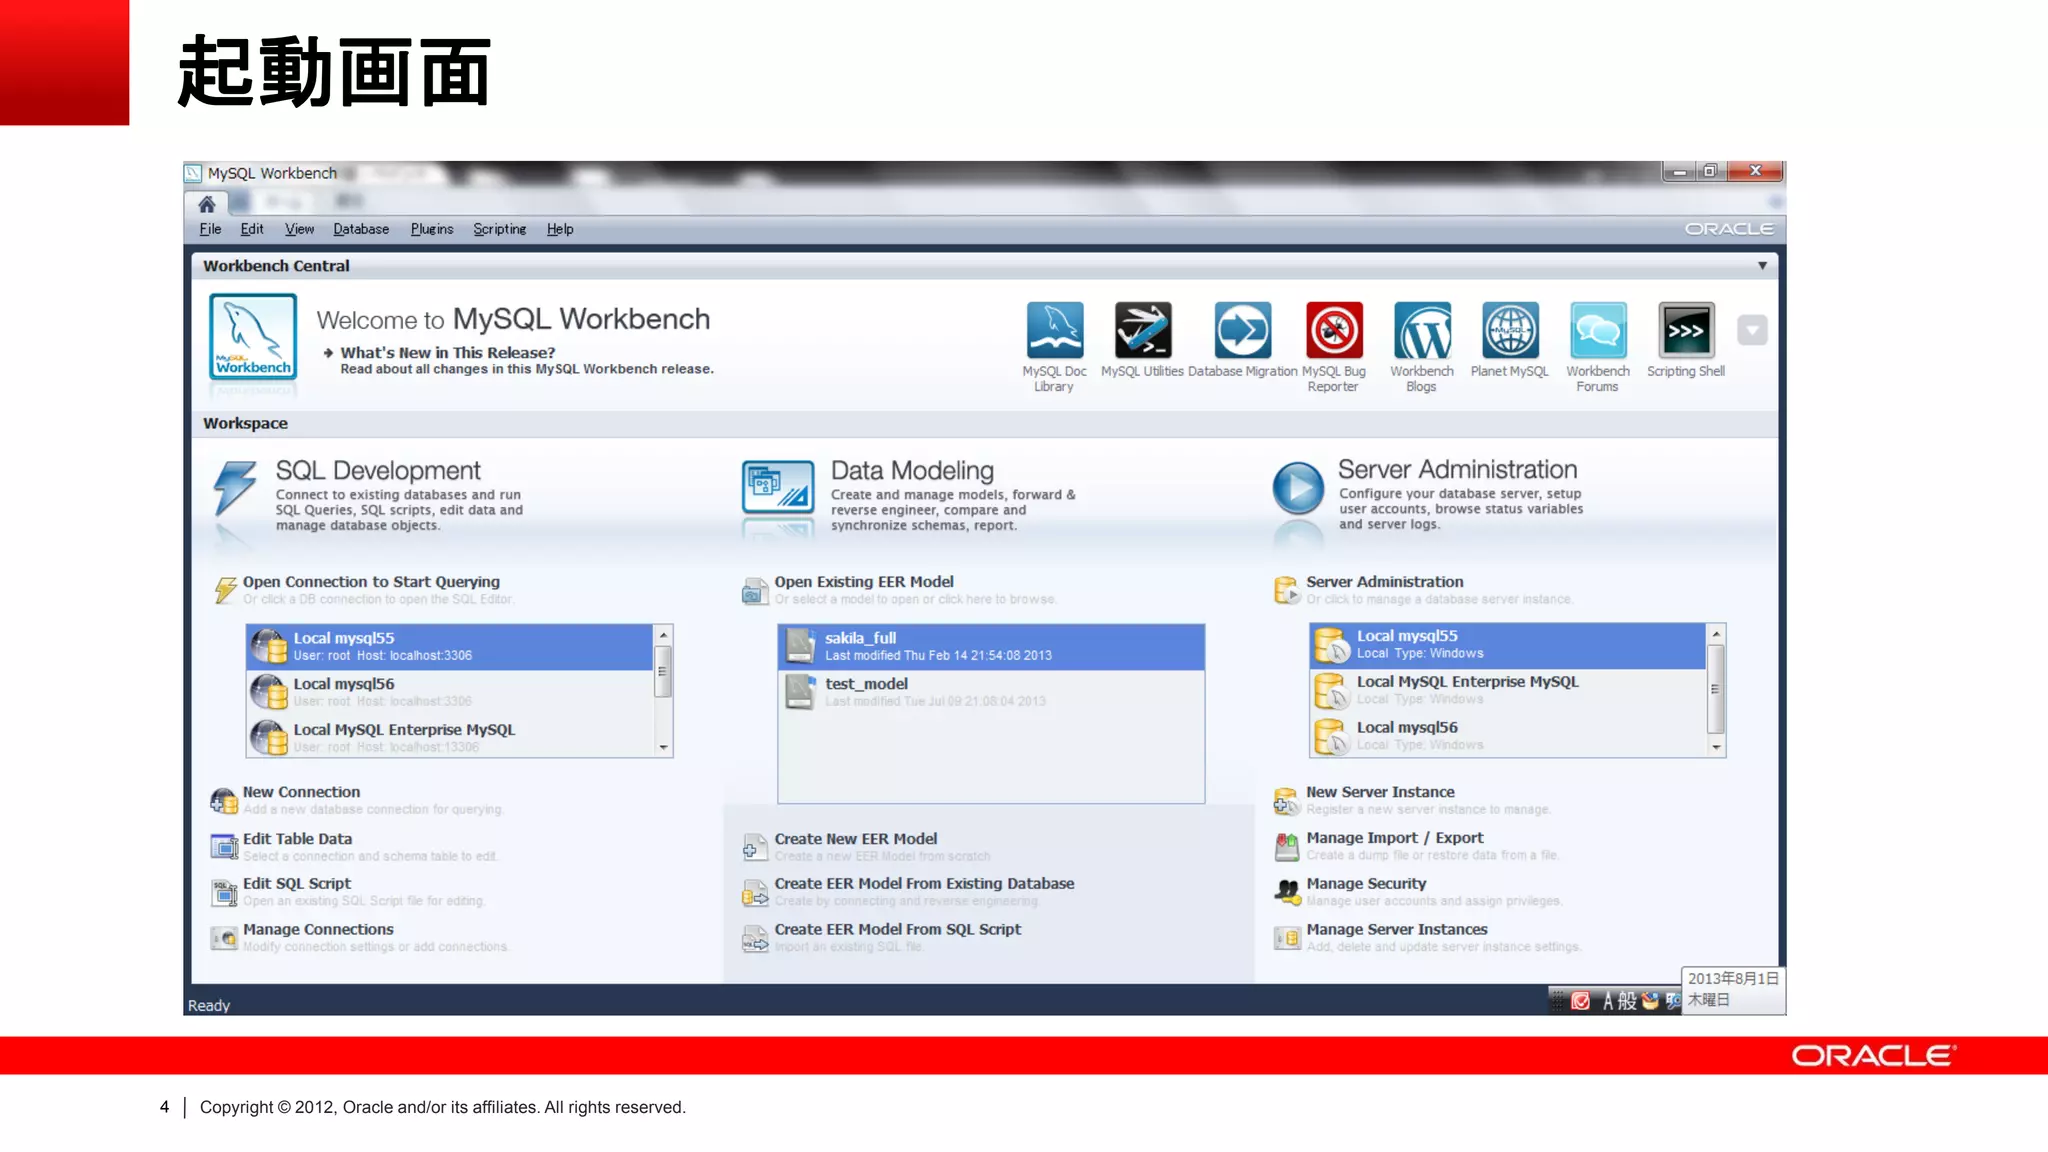Click the MySQL Workbench dolphin logo

[253, 336]
